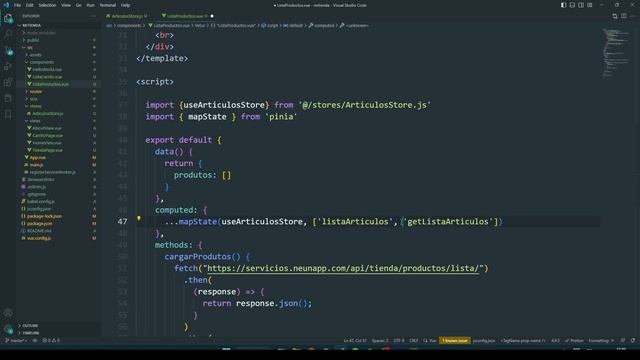Open the Go menu
This screenshot has width=640, height=360.
79,5
